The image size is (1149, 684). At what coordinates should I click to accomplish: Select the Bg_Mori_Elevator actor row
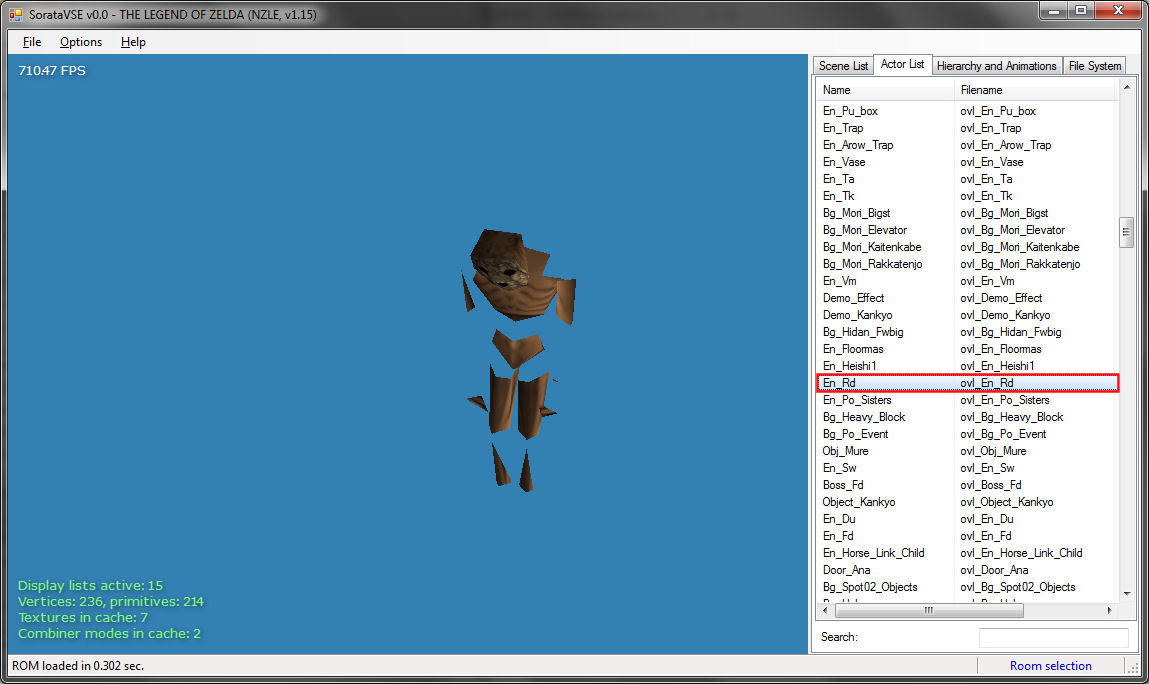click(x=967, y=230)
